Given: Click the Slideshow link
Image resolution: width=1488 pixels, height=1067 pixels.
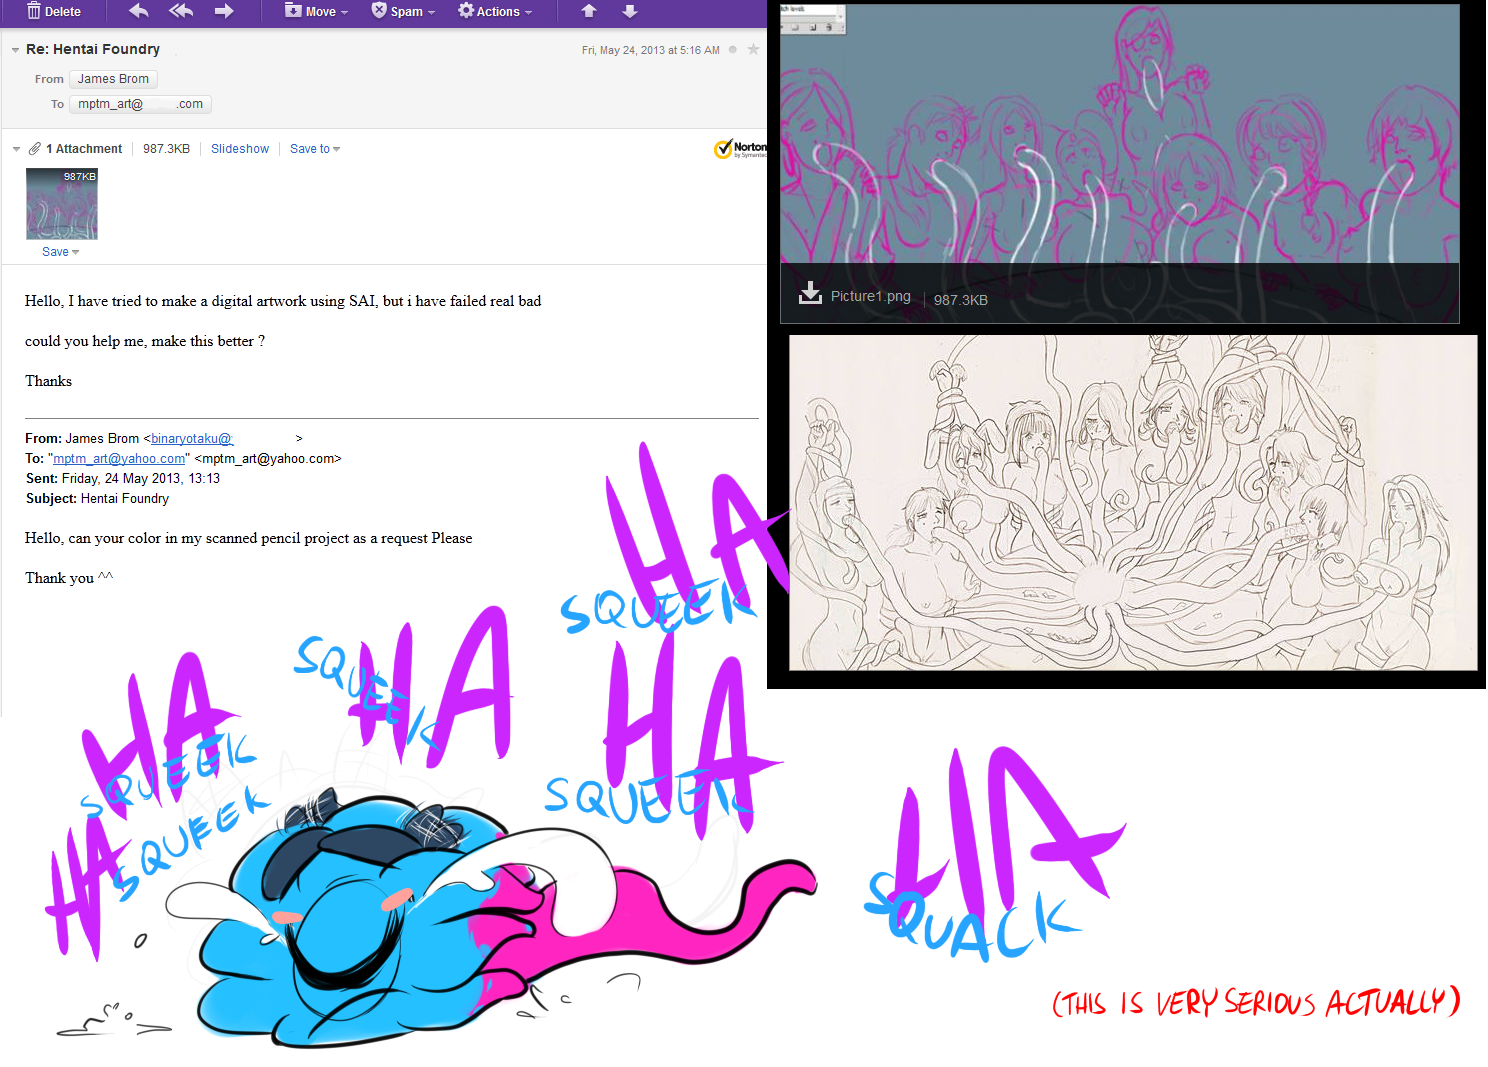Looking at the screenshot, I should [240, 149].
